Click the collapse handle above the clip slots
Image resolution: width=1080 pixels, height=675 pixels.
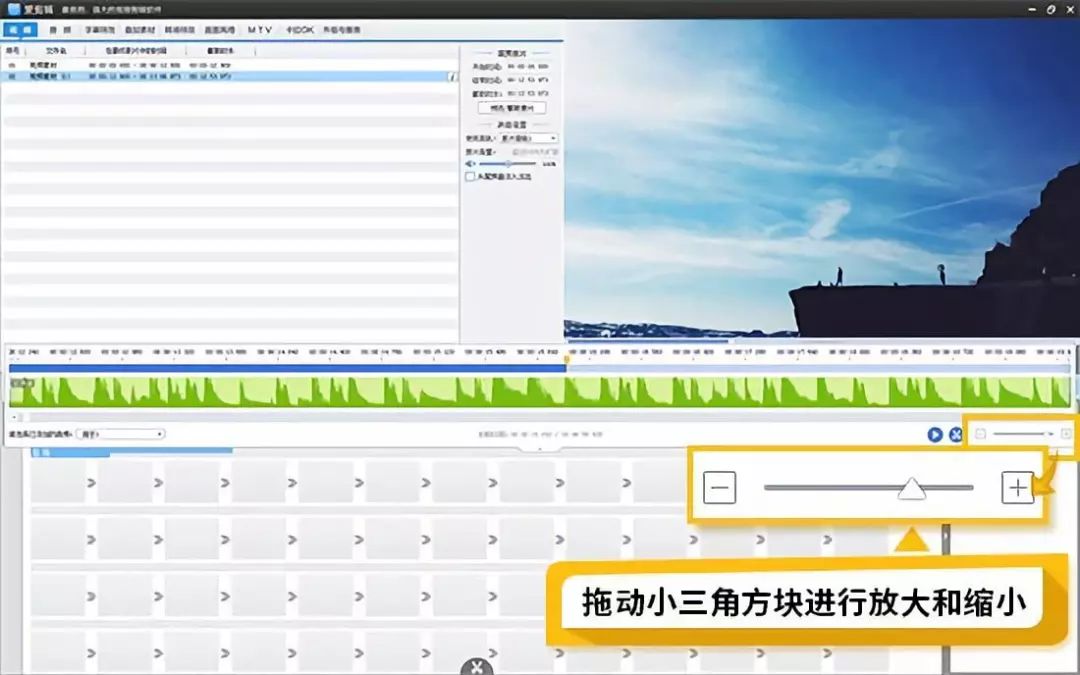coord(539,448)
